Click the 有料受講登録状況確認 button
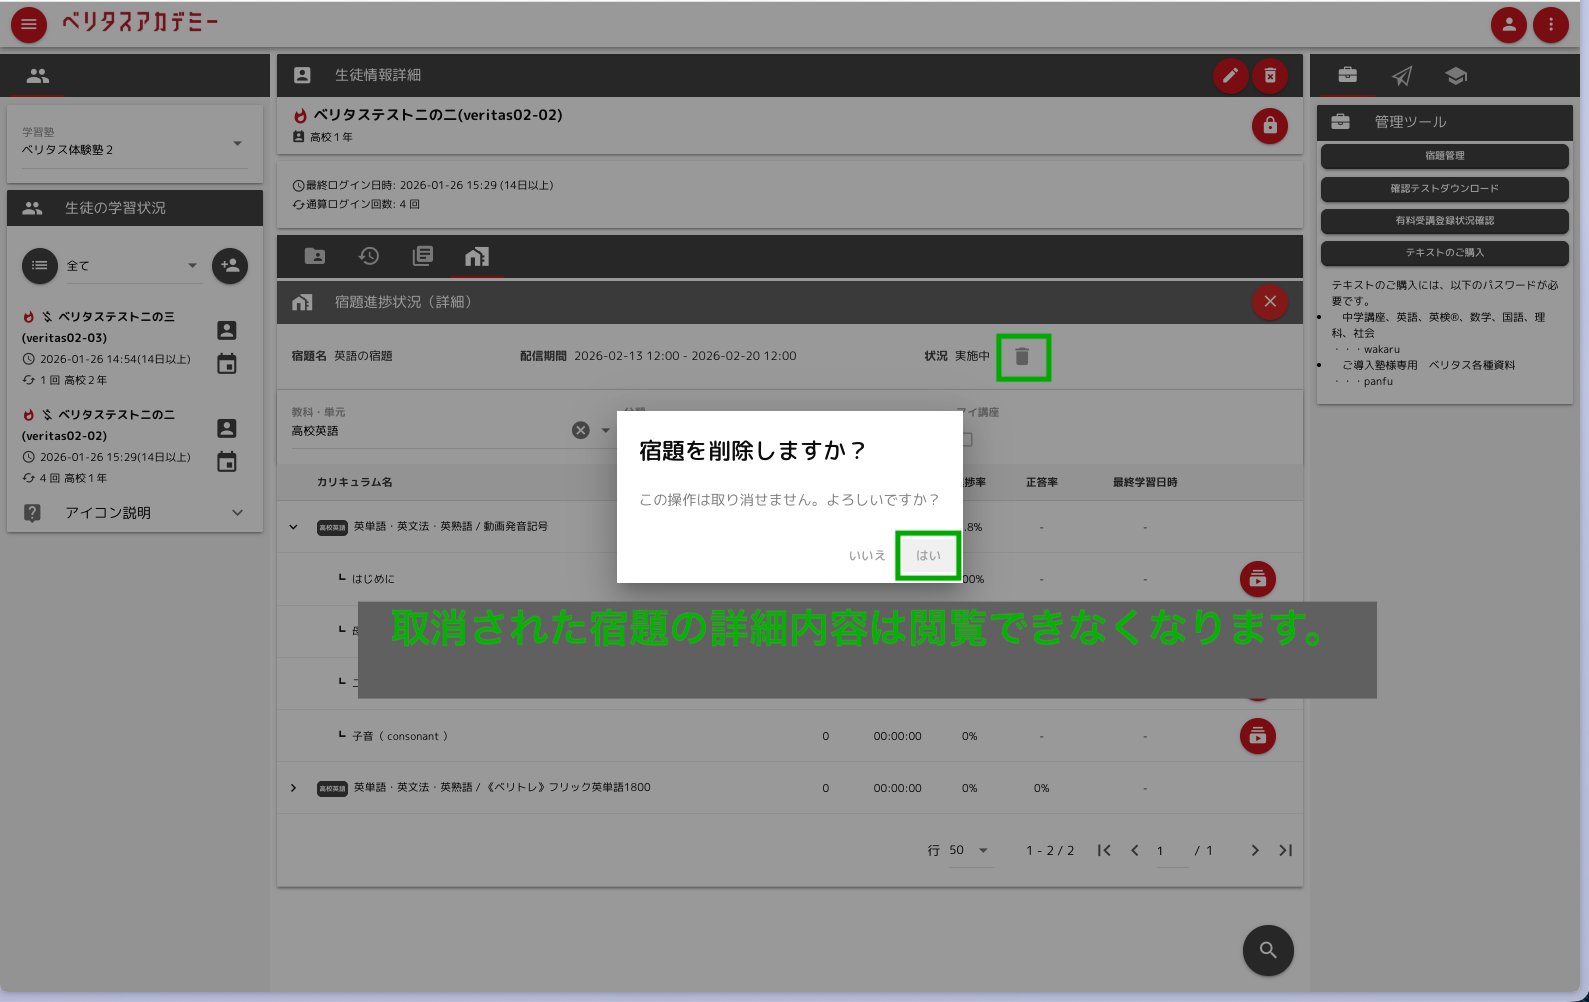 click(x=1444, y=221)
